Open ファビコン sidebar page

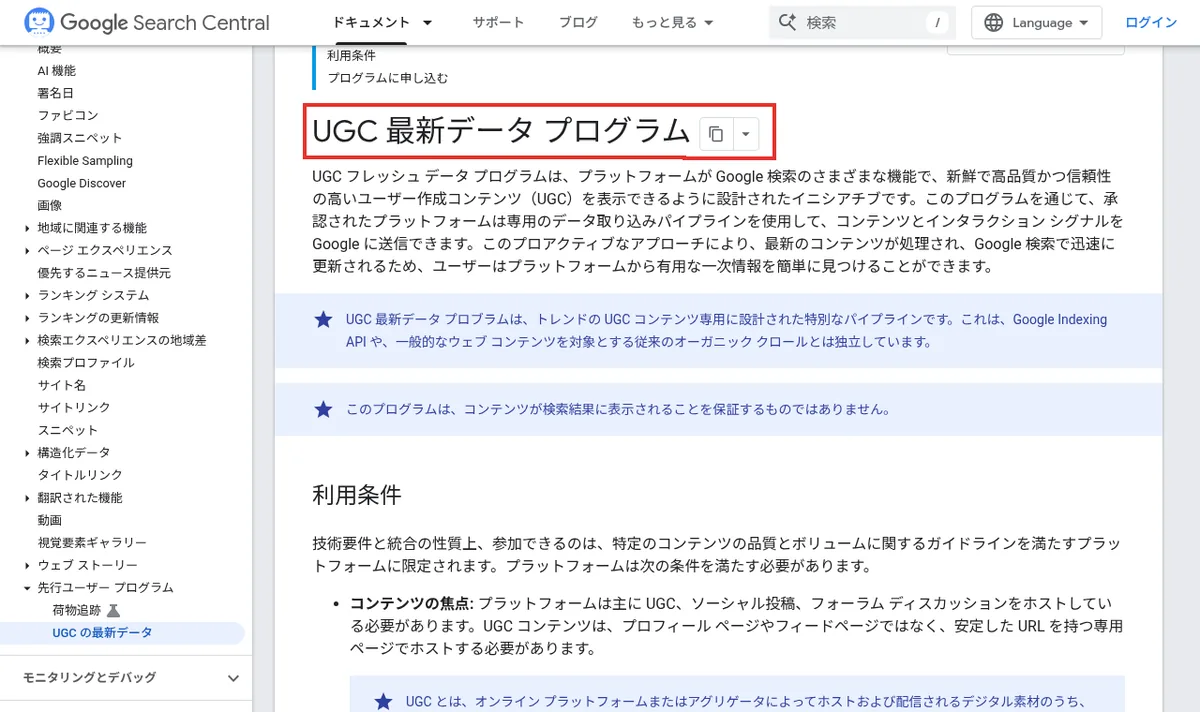click(x=68, y=115)
